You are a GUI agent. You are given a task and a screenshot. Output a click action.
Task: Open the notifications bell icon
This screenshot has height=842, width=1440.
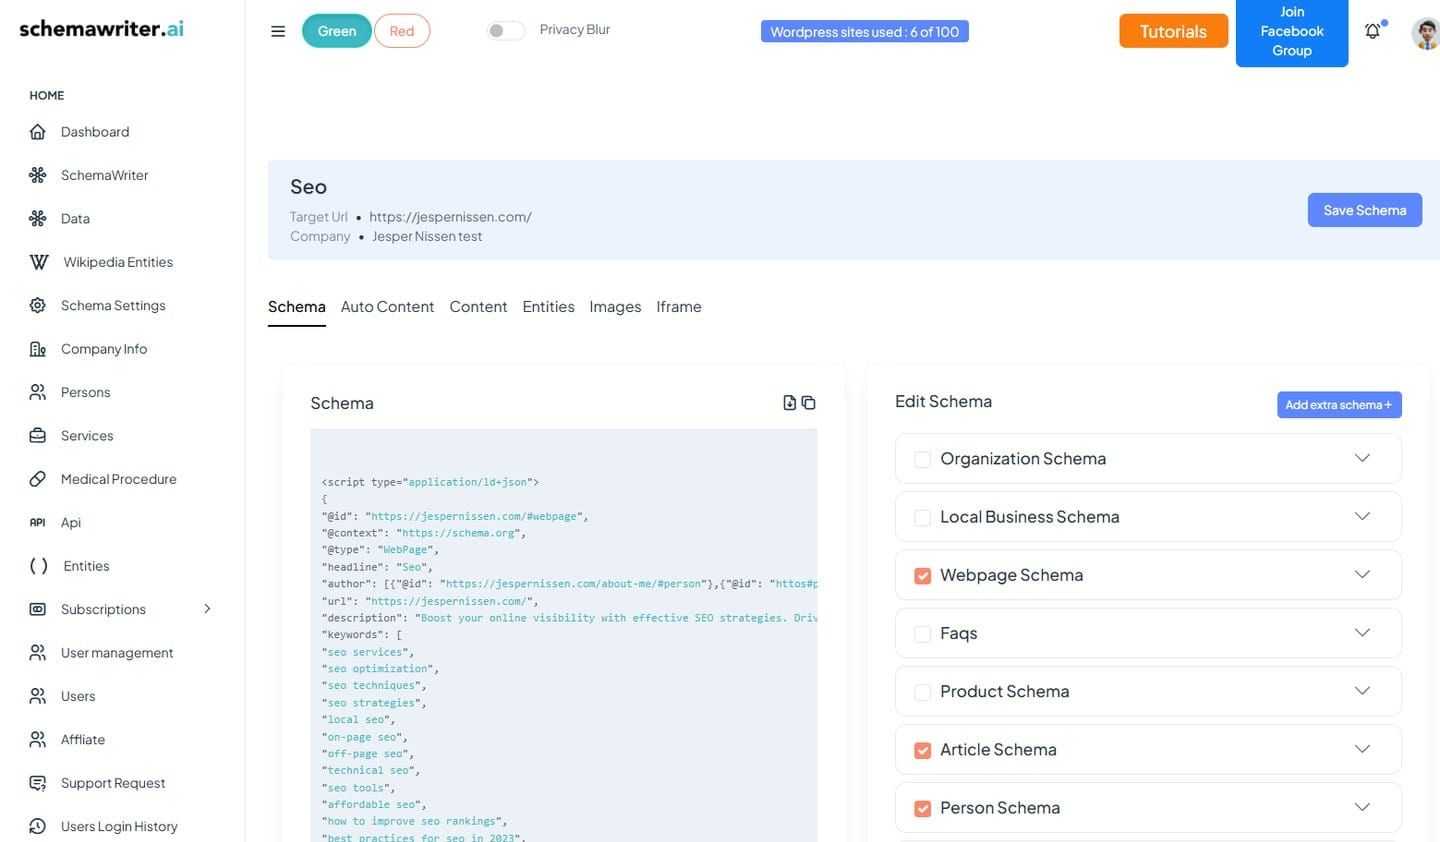coord(1373,31)
